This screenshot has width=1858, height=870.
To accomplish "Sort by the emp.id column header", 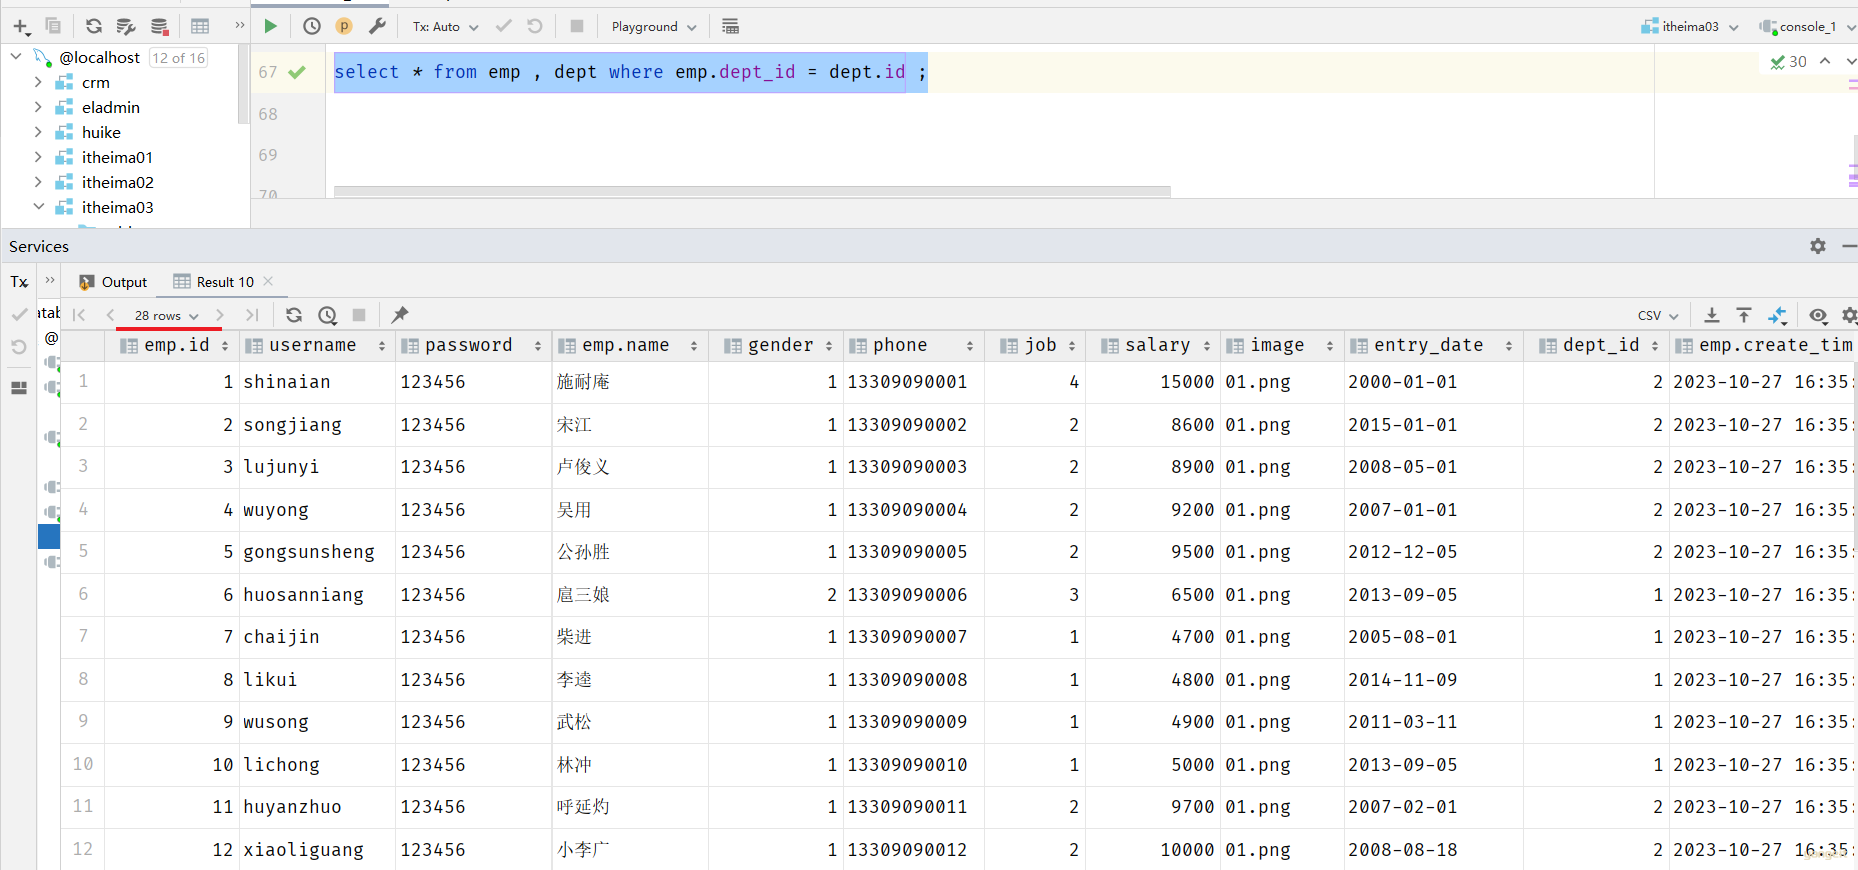I will (172, 346).
